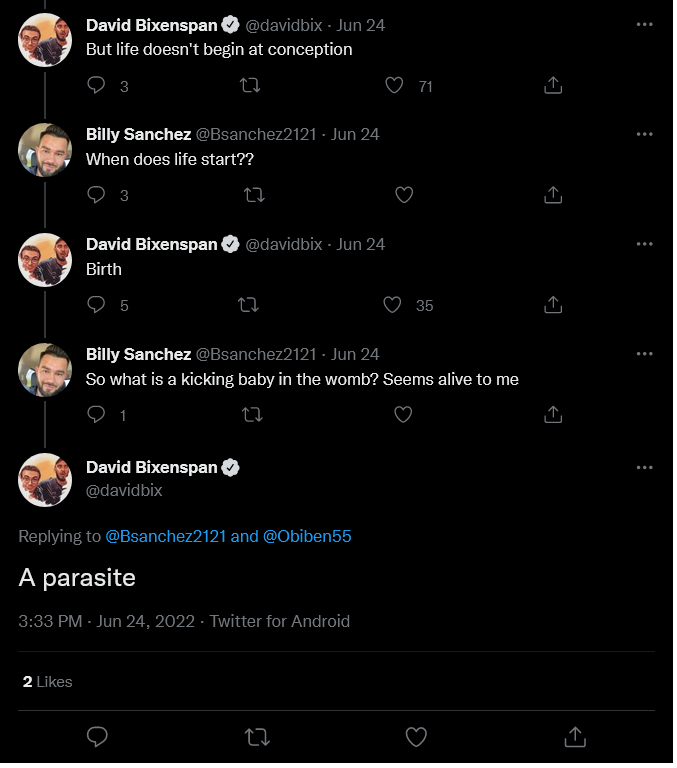Like the "kicking baby in the womb" tweet
This screenshot has width=677, height=768.
point(404,416)
